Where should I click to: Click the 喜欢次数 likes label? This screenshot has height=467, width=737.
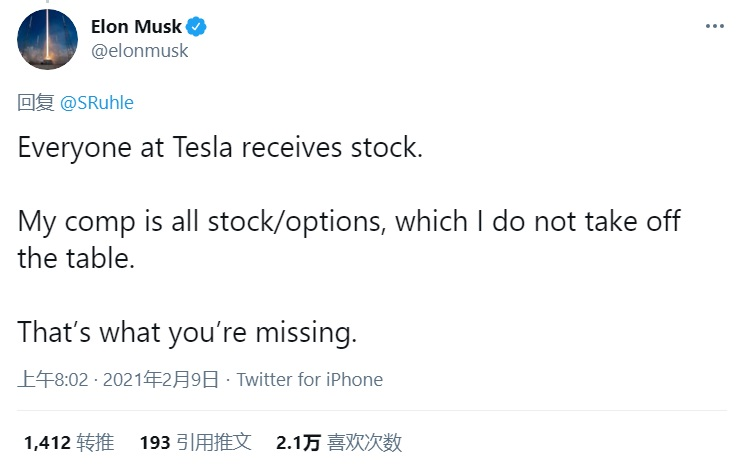[364, 443]
